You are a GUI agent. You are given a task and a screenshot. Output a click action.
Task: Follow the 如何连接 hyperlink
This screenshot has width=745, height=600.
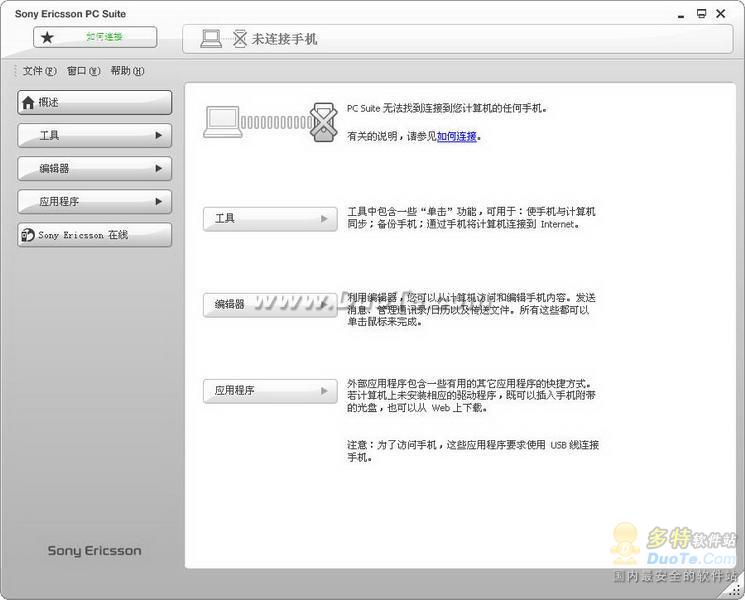[457, 136]
